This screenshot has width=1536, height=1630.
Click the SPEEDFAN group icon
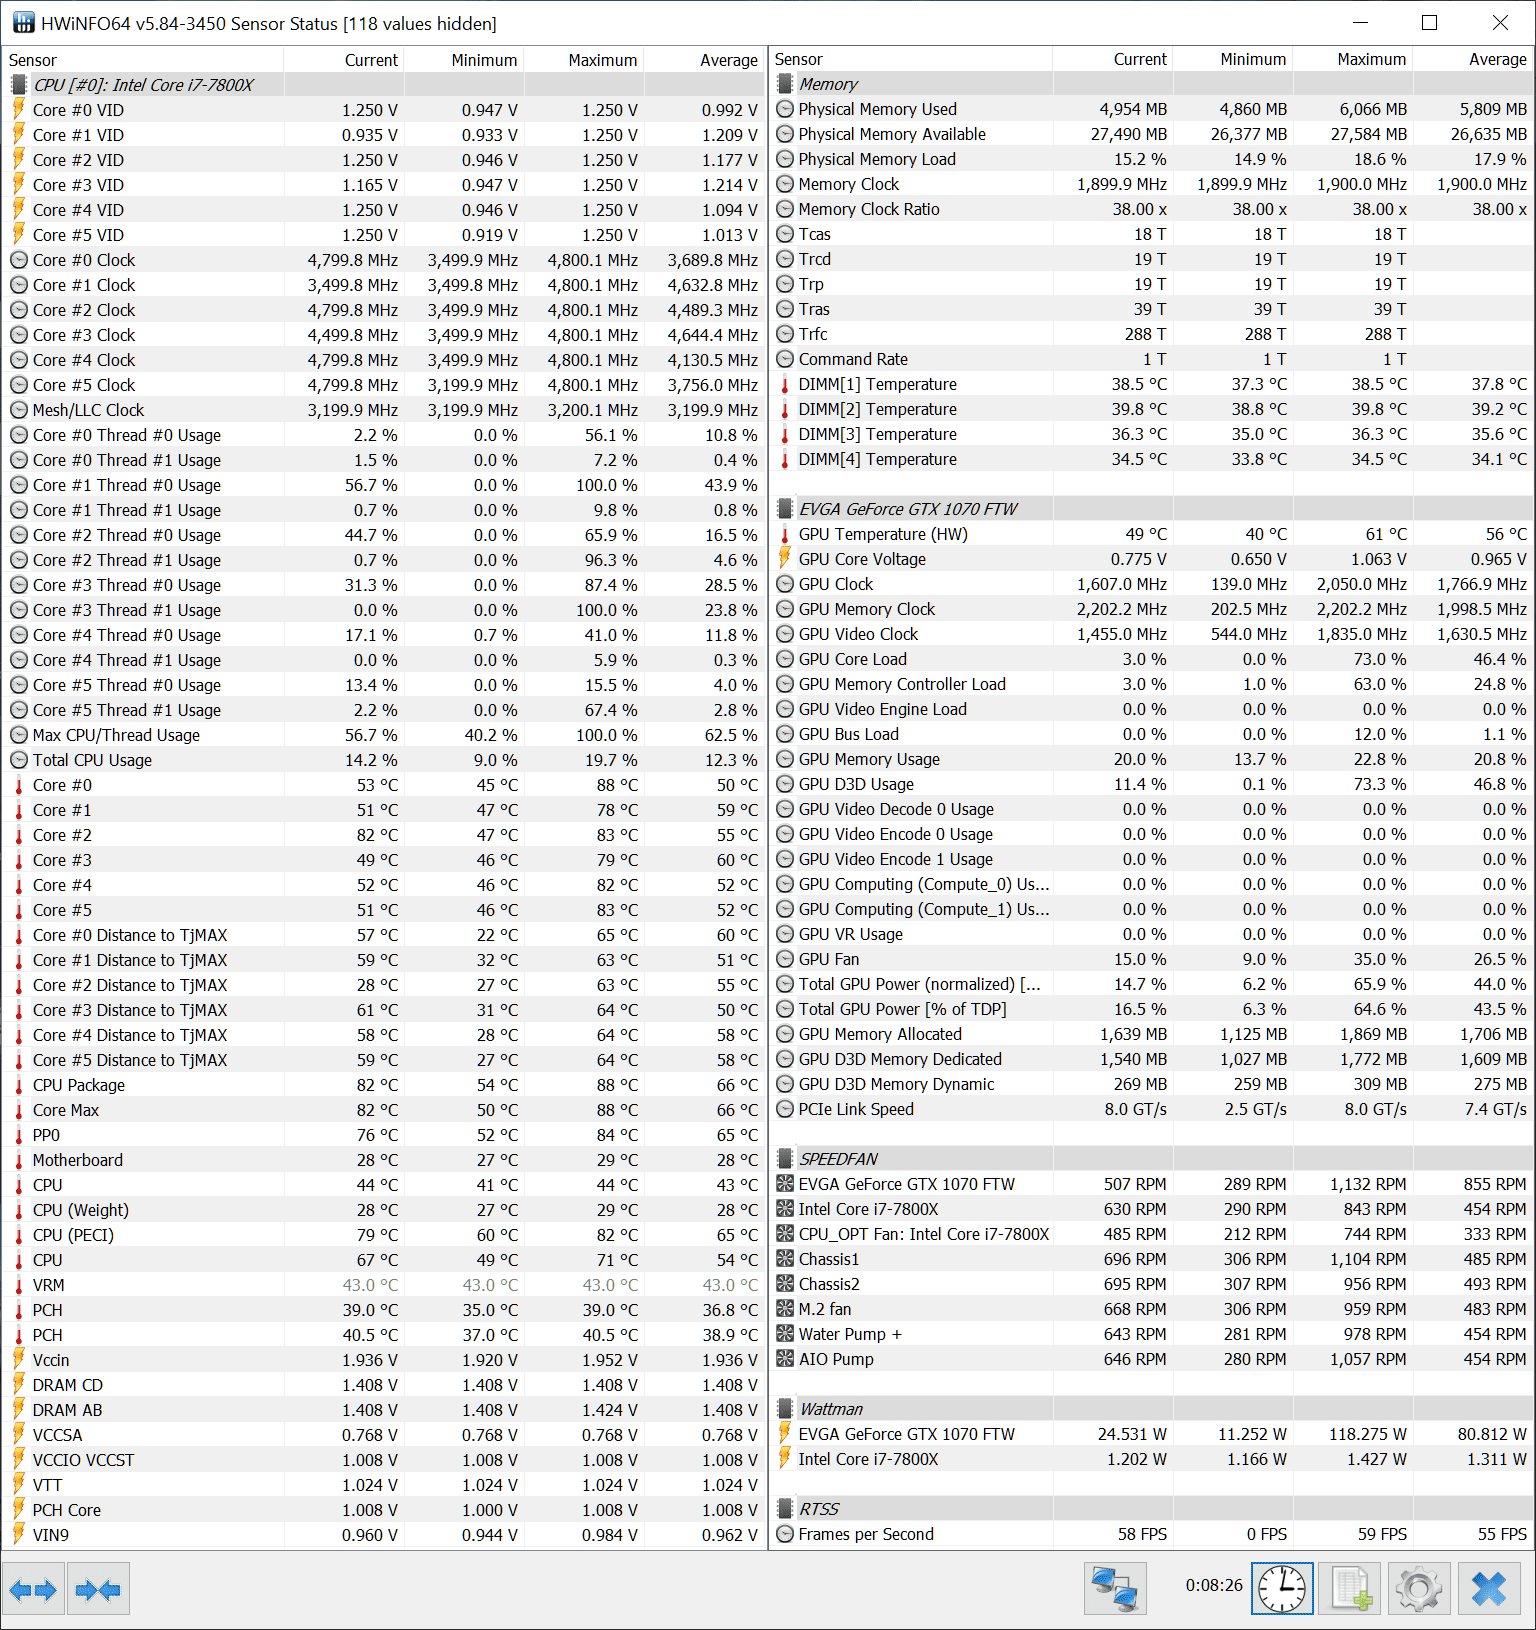[x=786, y=1159]
